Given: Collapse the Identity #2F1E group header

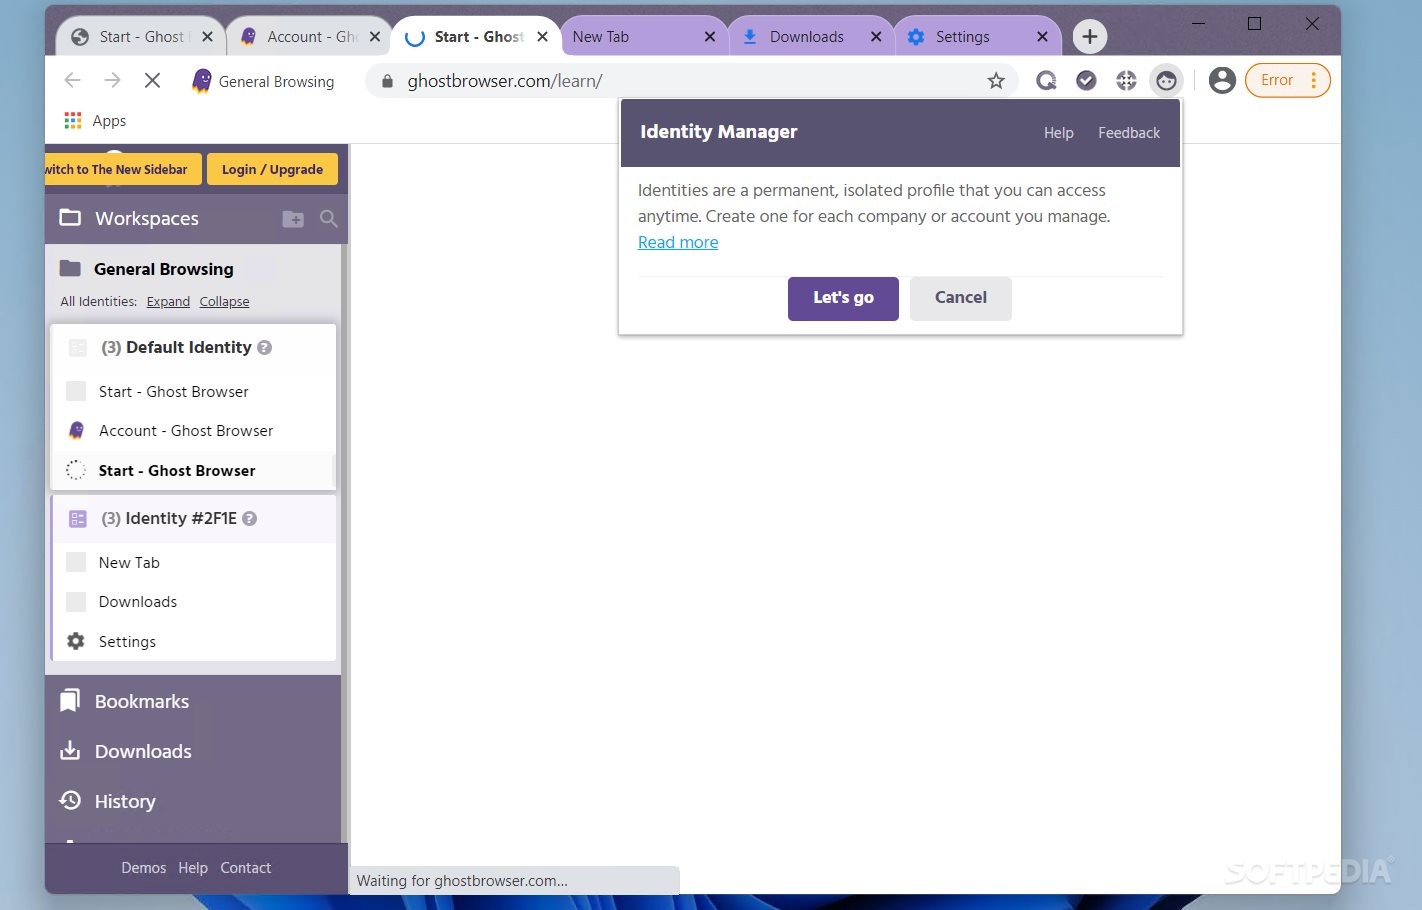Looking at the screenshot, I should [x=193, y=519].
